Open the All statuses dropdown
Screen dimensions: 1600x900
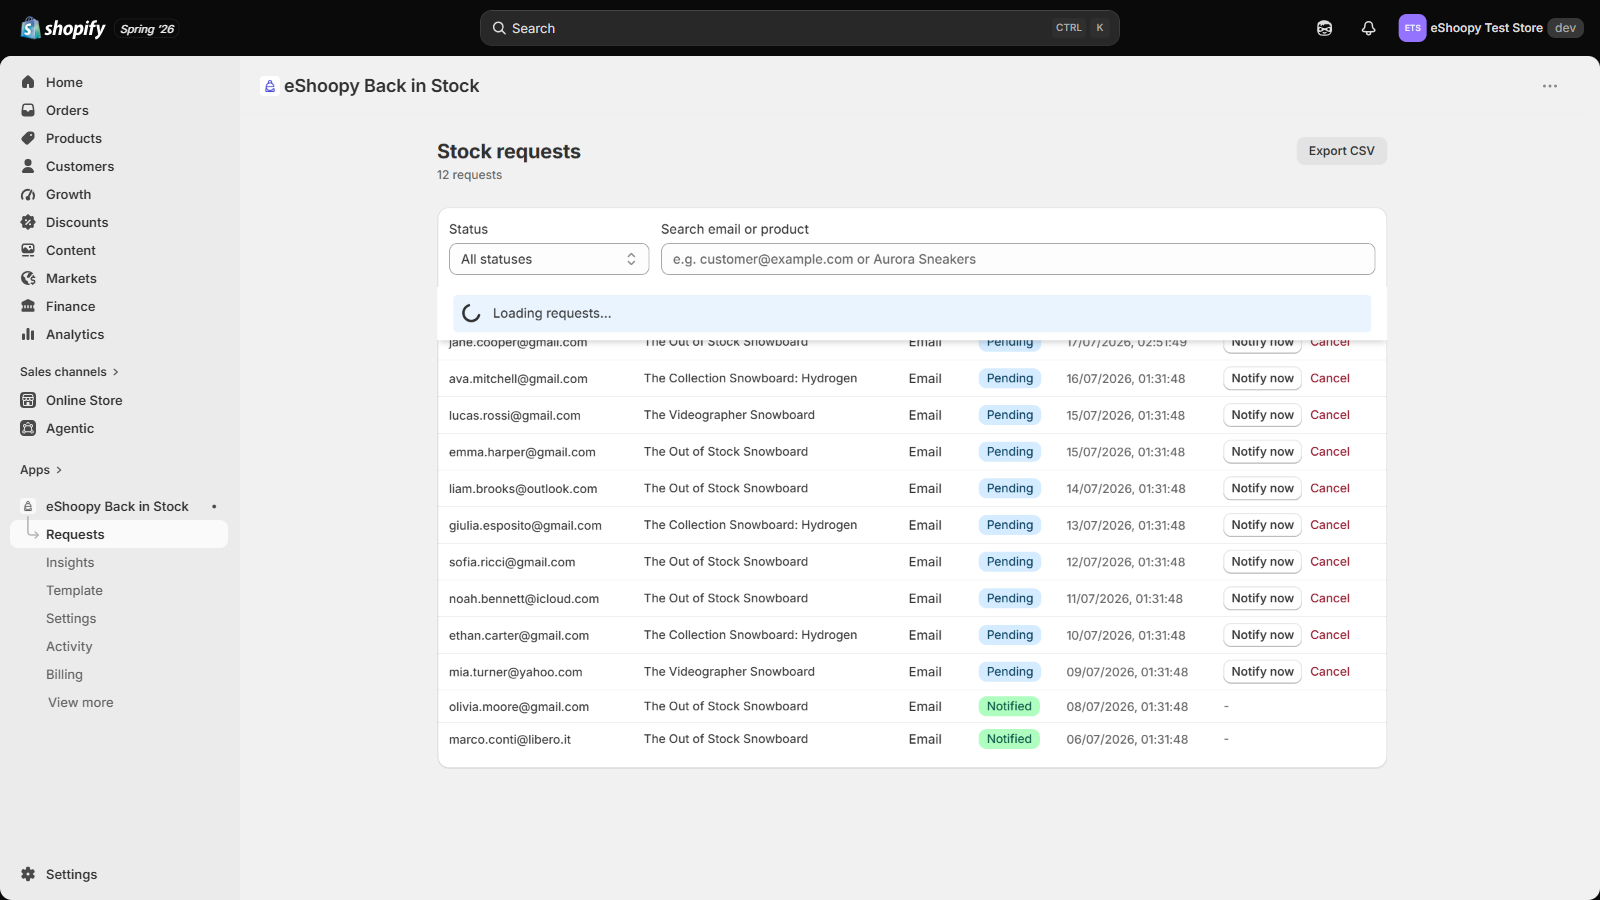pyautogui.click(x=549, y=259)
